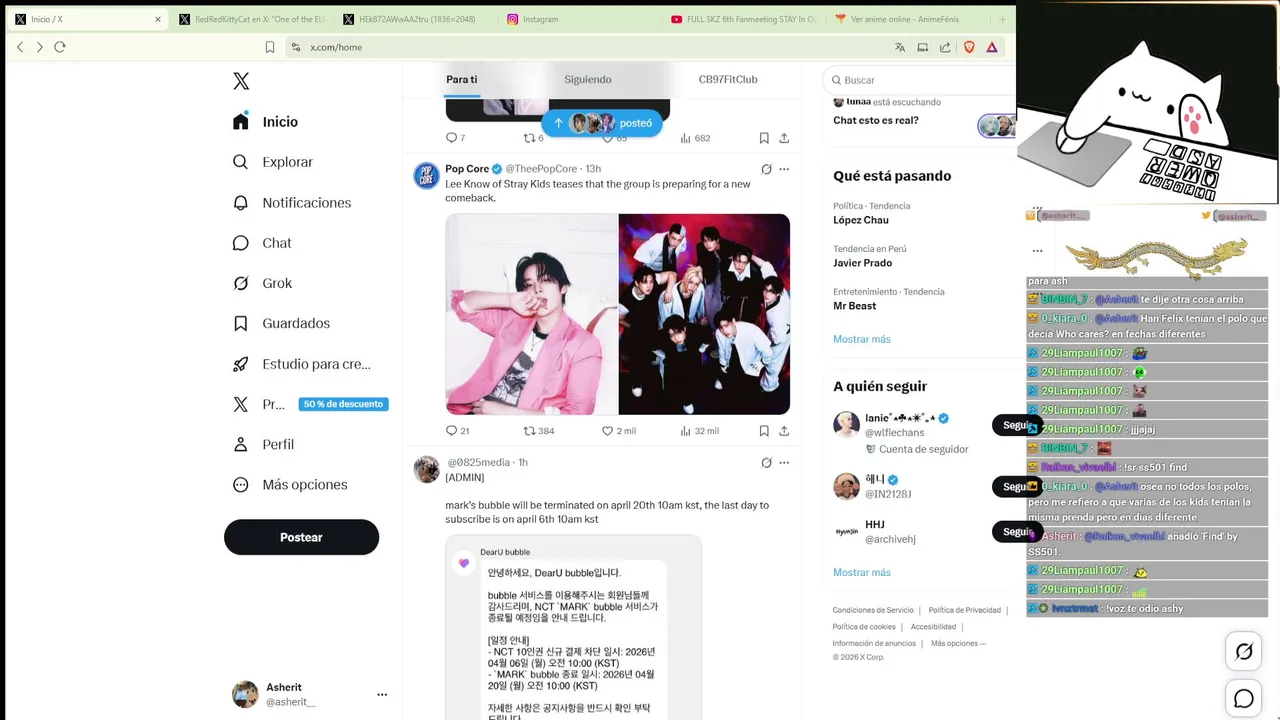
Task: Go to Inicio in sidebar
Action: [x=265, y=122]
